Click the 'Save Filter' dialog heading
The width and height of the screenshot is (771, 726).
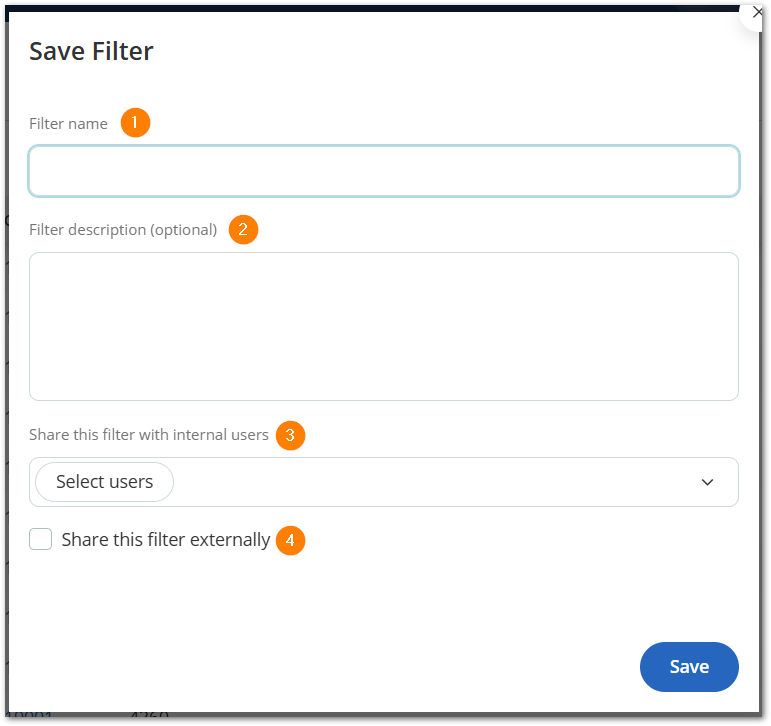tap(91, 51)
